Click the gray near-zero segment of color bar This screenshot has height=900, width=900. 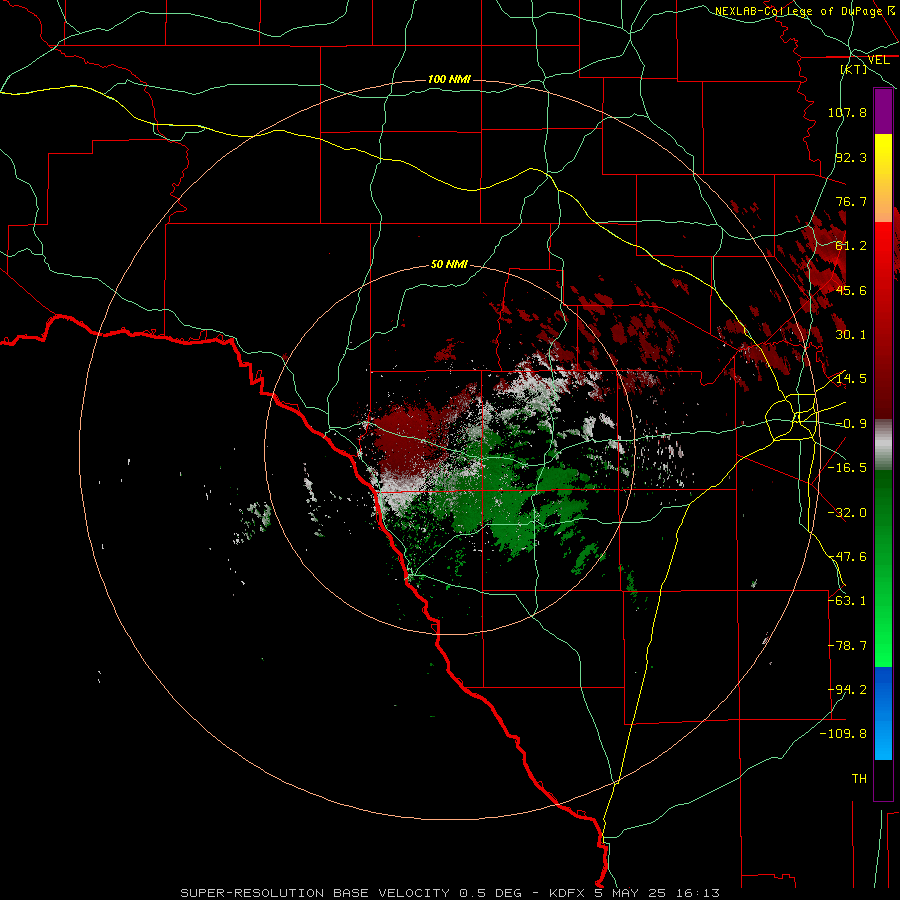point(883,445)
